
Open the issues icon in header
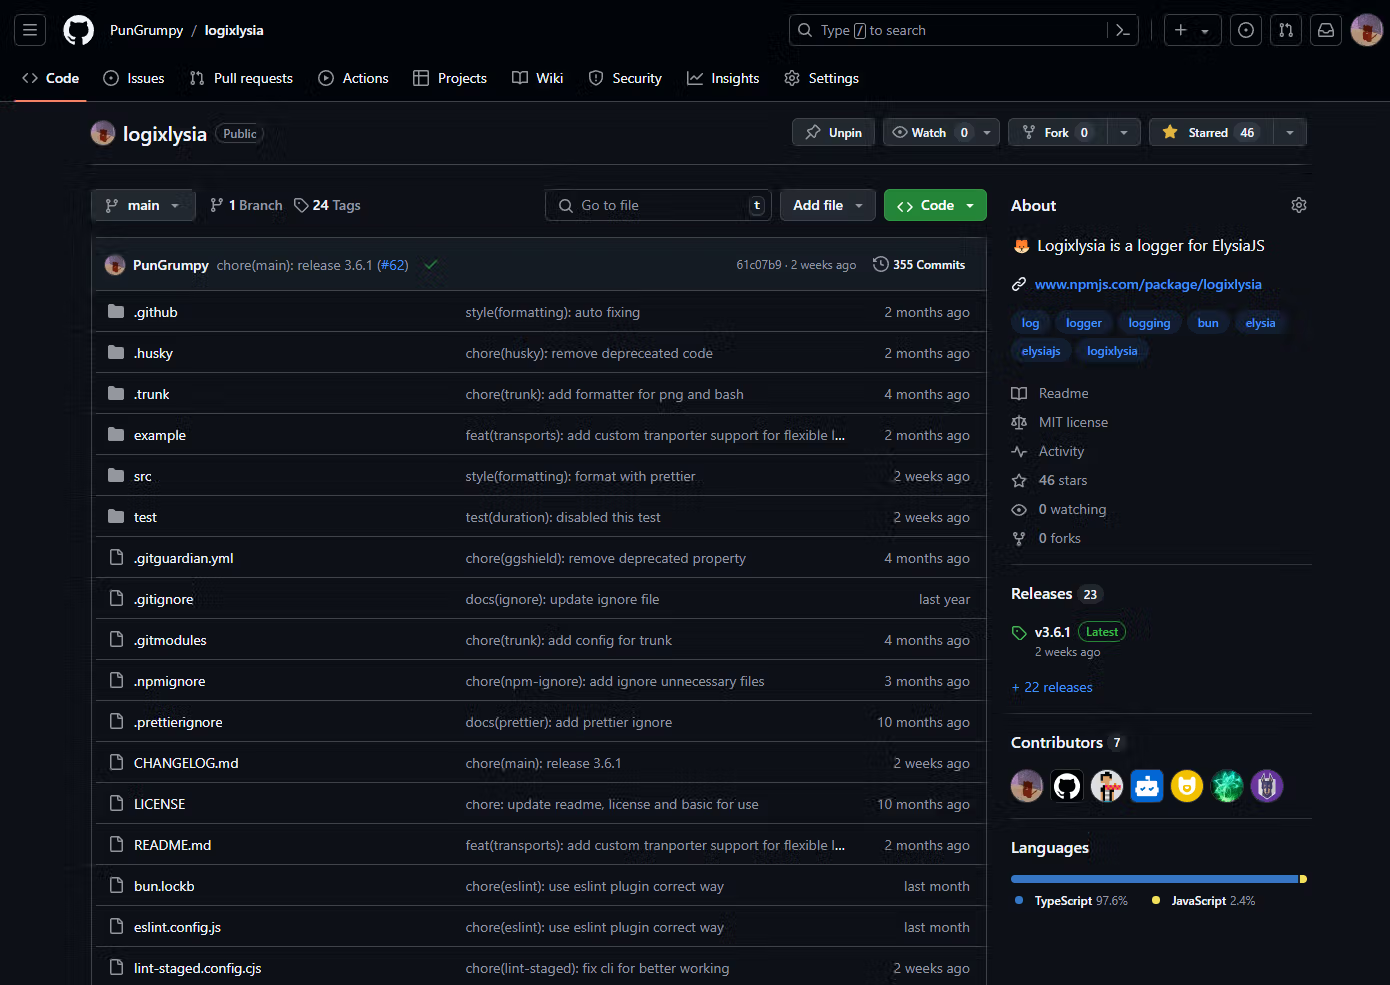click(x=1246, y=30)
